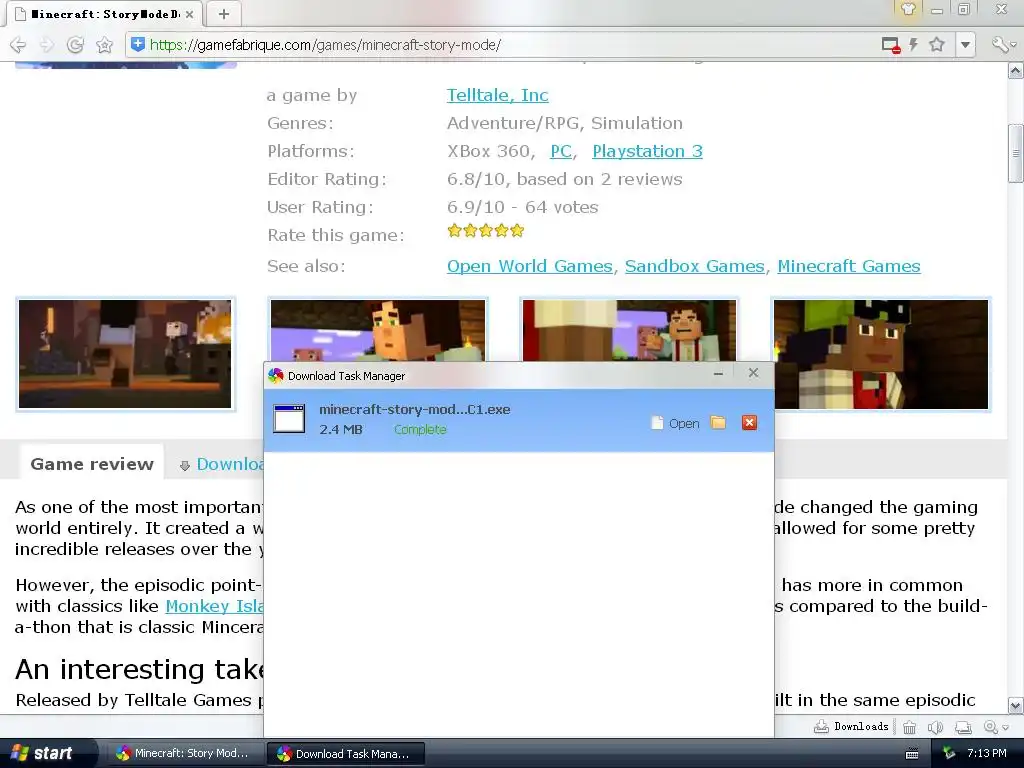Click the blue security shield in address bar
Image resolution: width=1024 pixels, height=768 pixels.
[x=138, y=44]
